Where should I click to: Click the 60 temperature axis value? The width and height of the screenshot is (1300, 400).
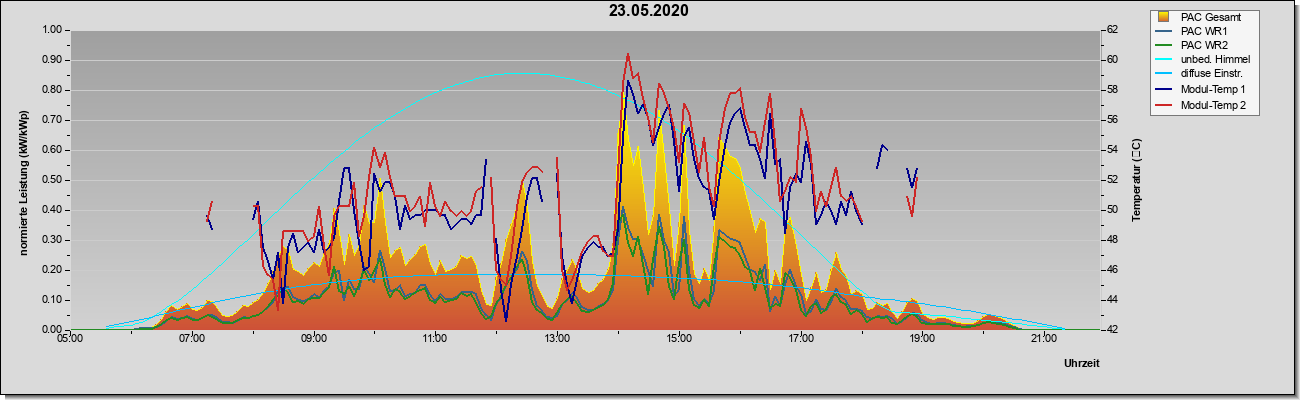(x=1111, y=60)
